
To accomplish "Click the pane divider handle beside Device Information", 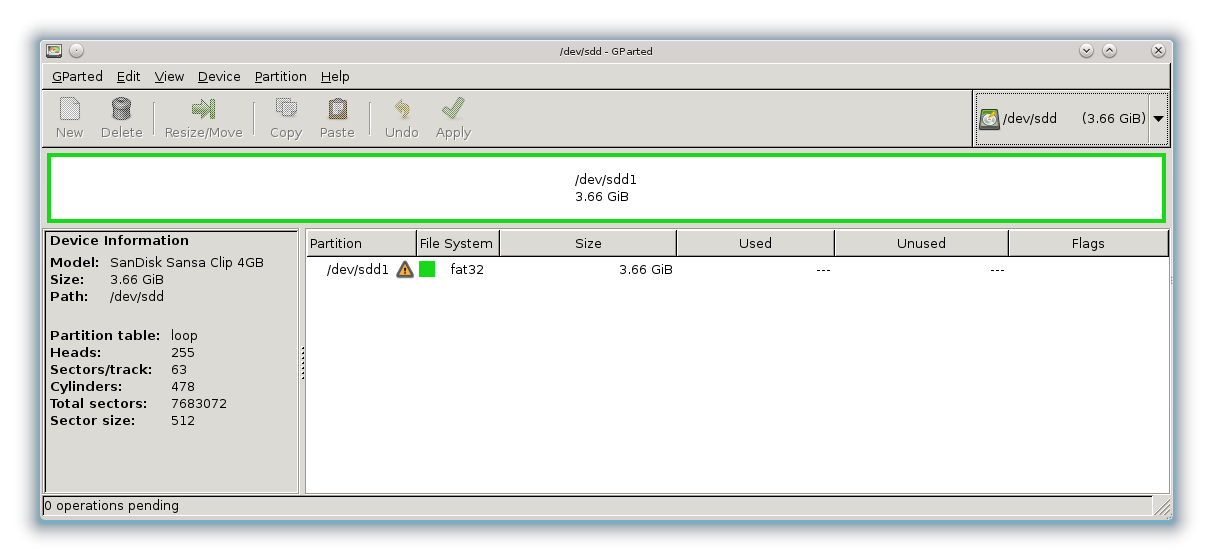I will pos(302,362).
